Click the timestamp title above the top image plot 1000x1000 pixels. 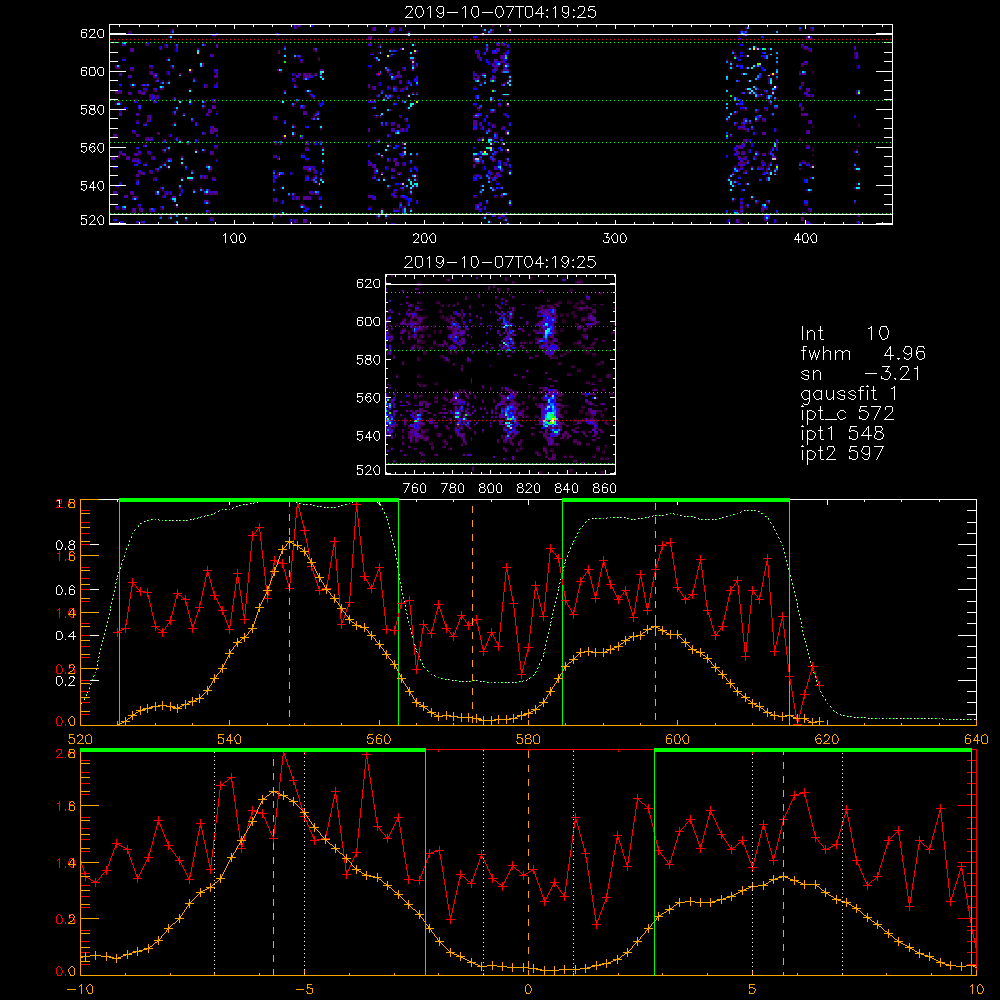tap(501, 12)
